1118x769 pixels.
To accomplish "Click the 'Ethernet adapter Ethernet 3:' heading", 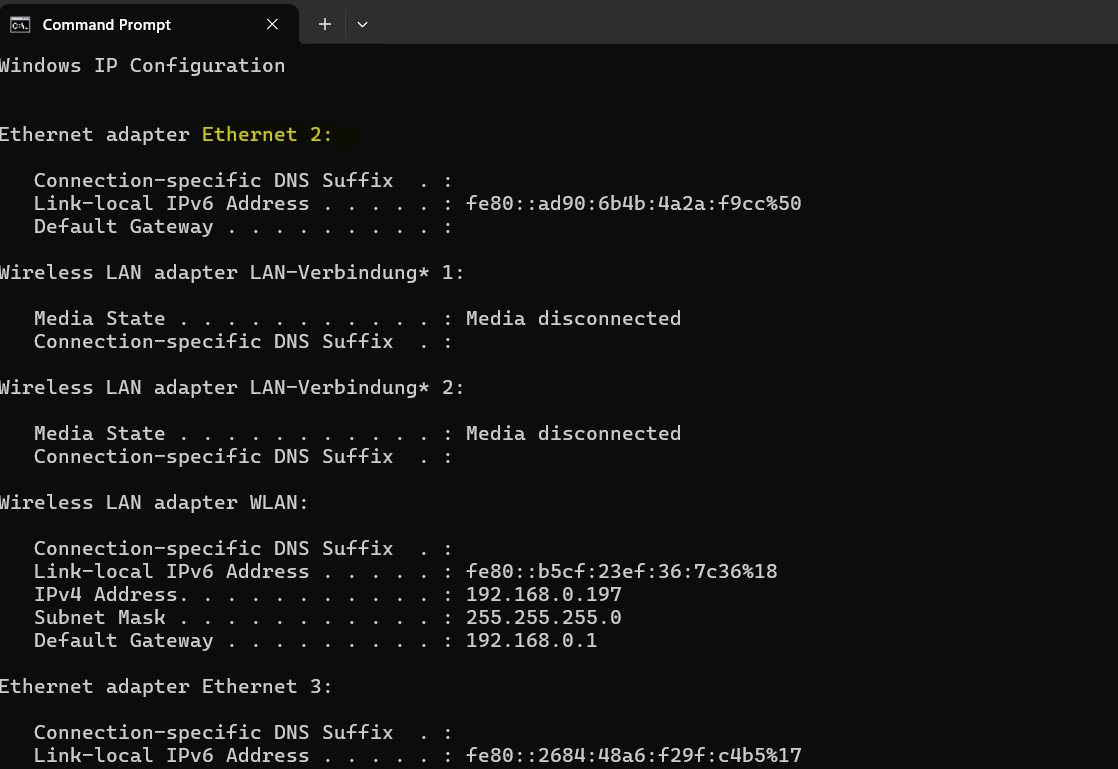I will click(166, 687).
